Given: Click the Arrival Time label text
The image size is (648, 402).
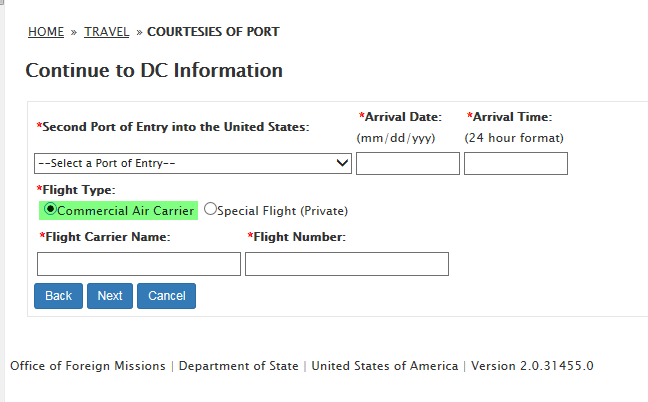Looking at the screenshot, I should (512, 117).
